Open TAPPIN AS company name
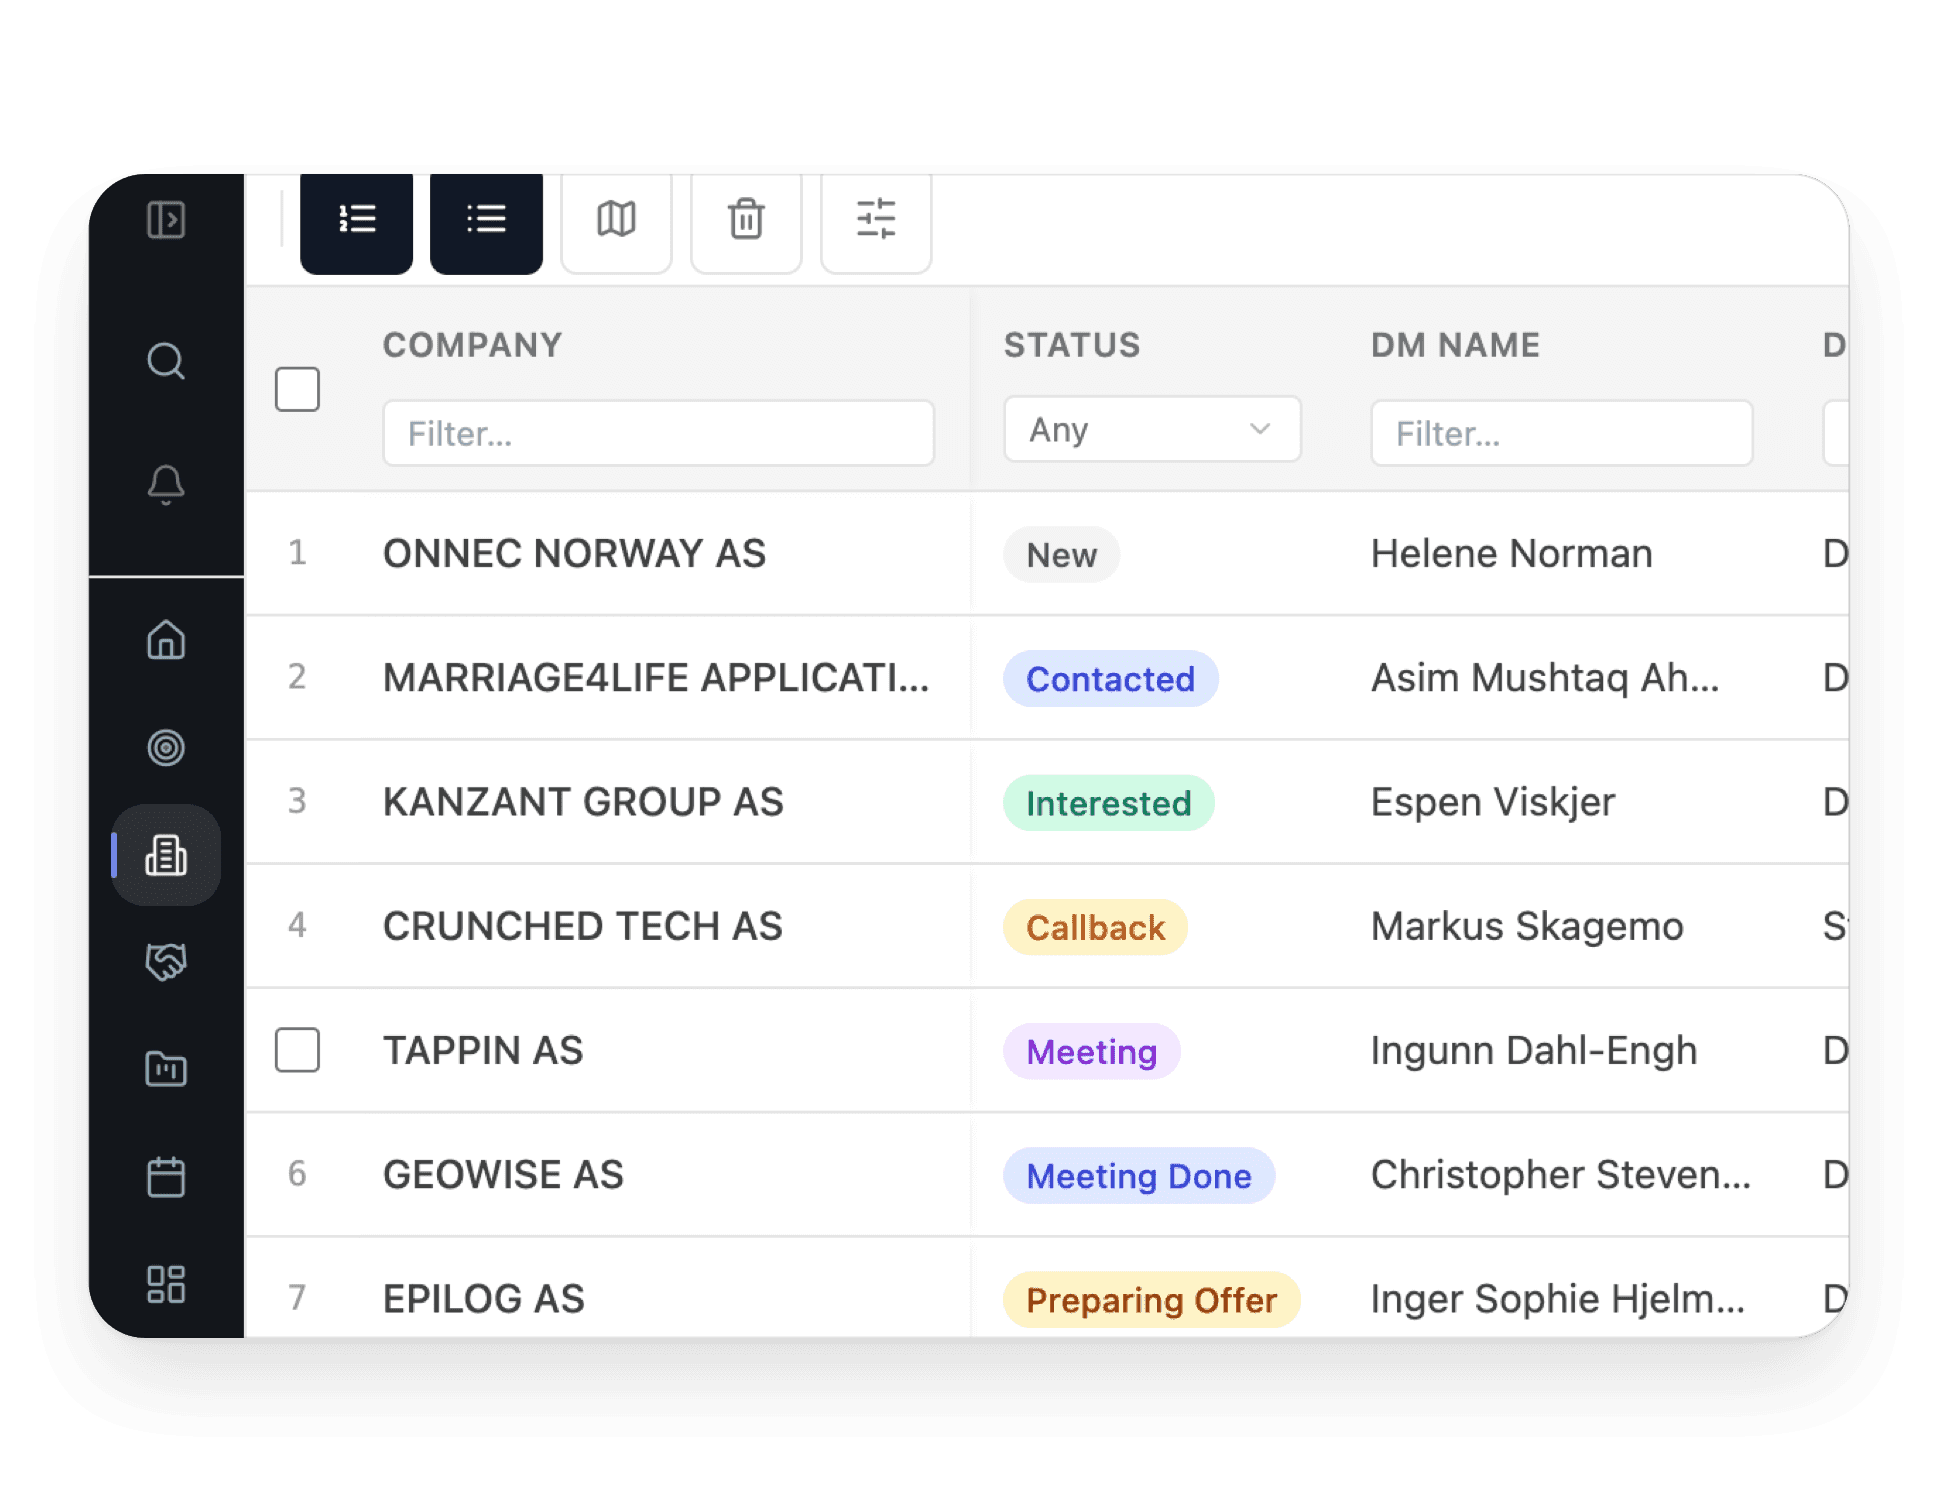The image size is (1938, 1511). 482,1050
